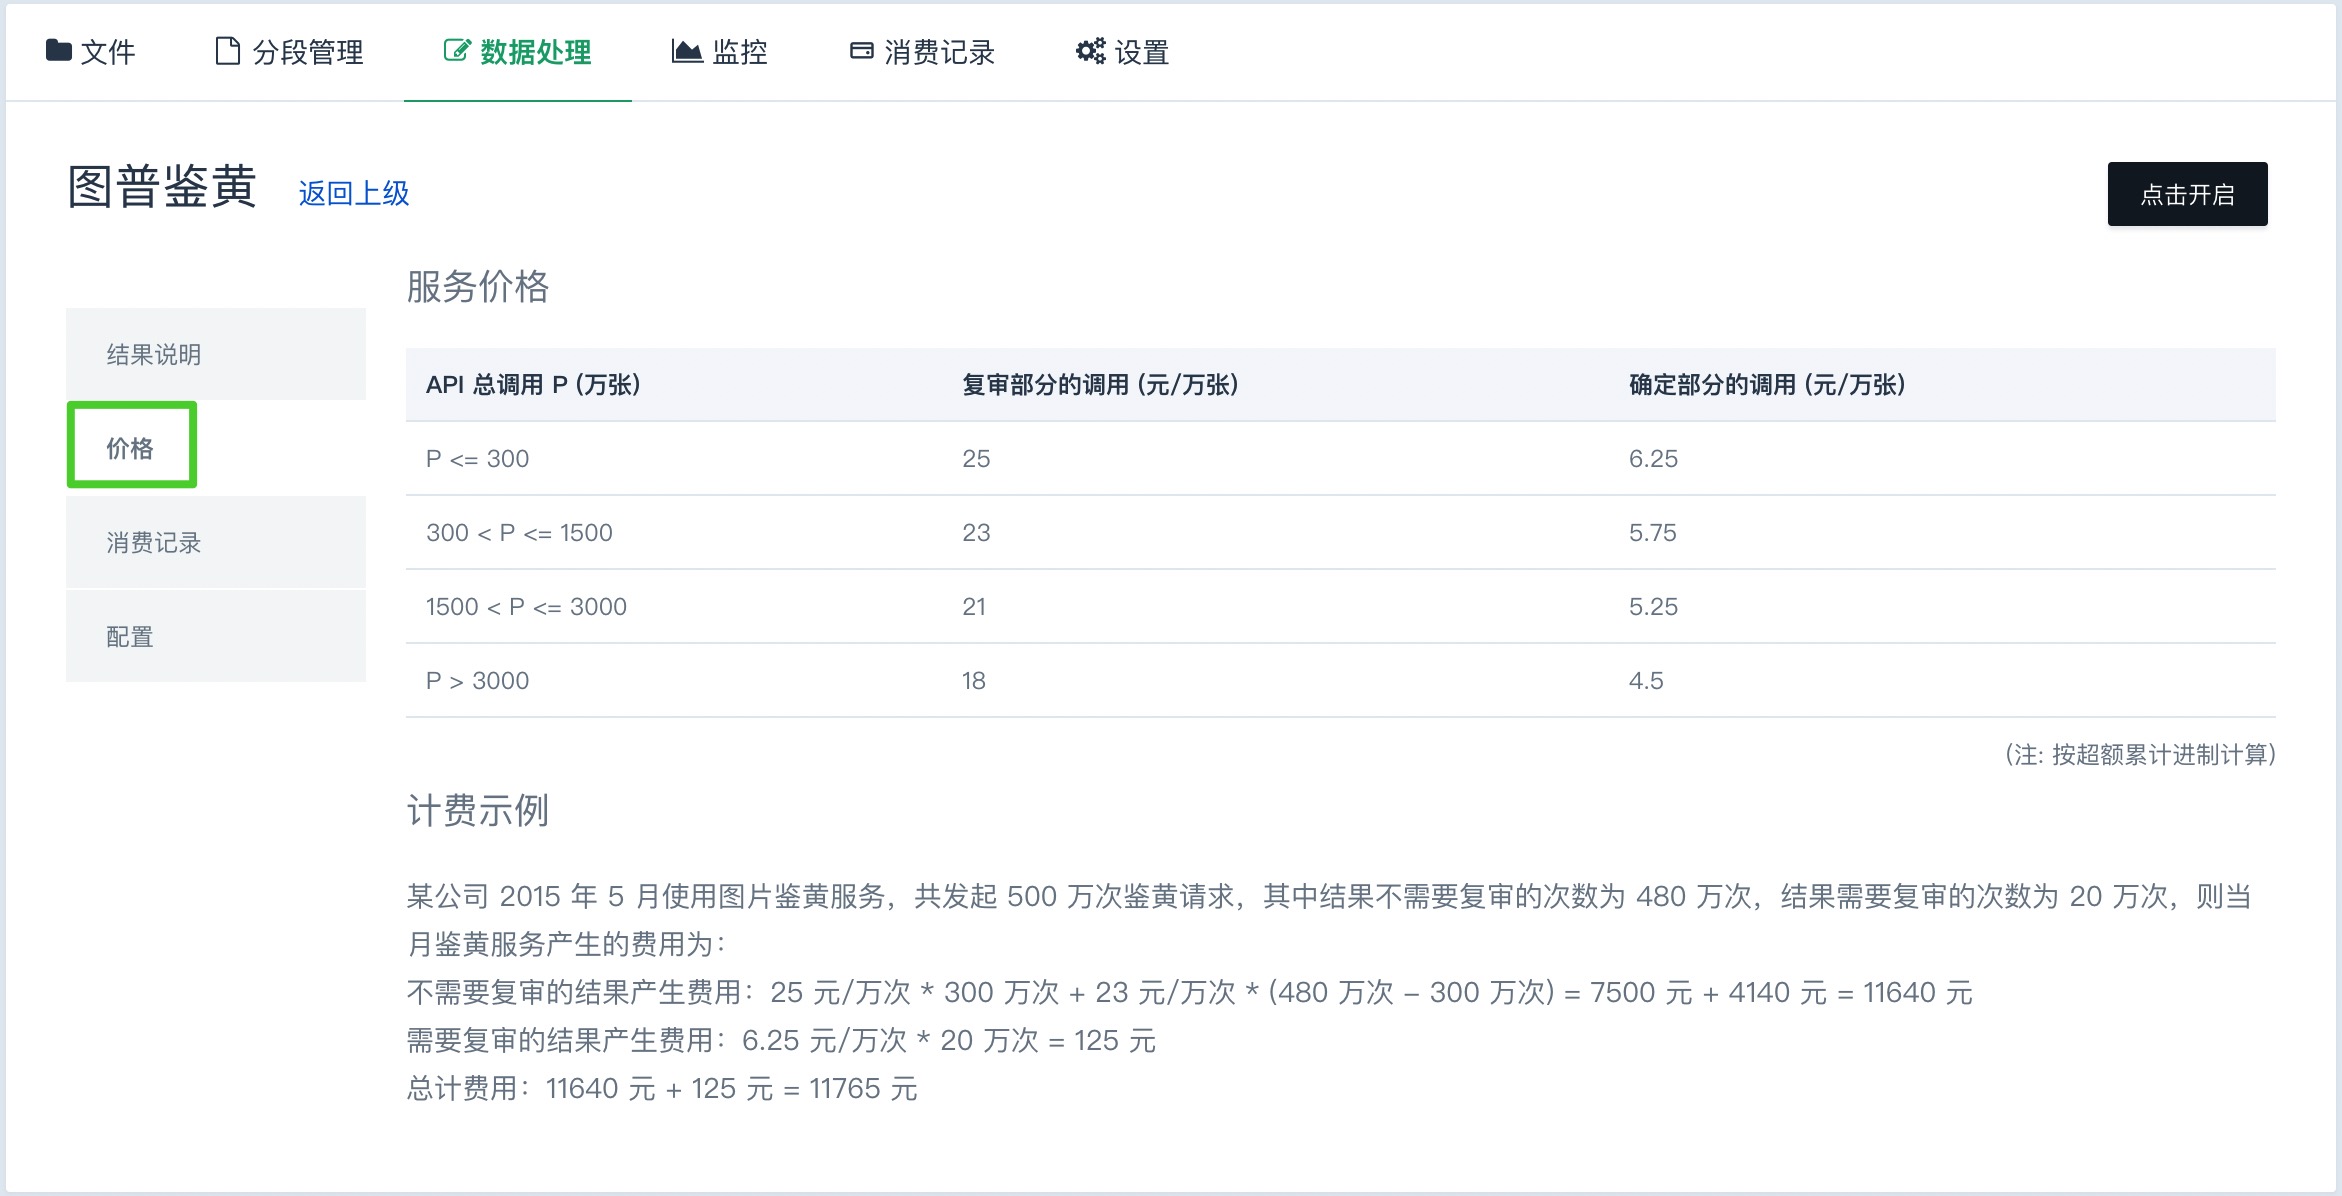Click the value 23 in the table
Screen dimensions: 2342x1196
976,533
